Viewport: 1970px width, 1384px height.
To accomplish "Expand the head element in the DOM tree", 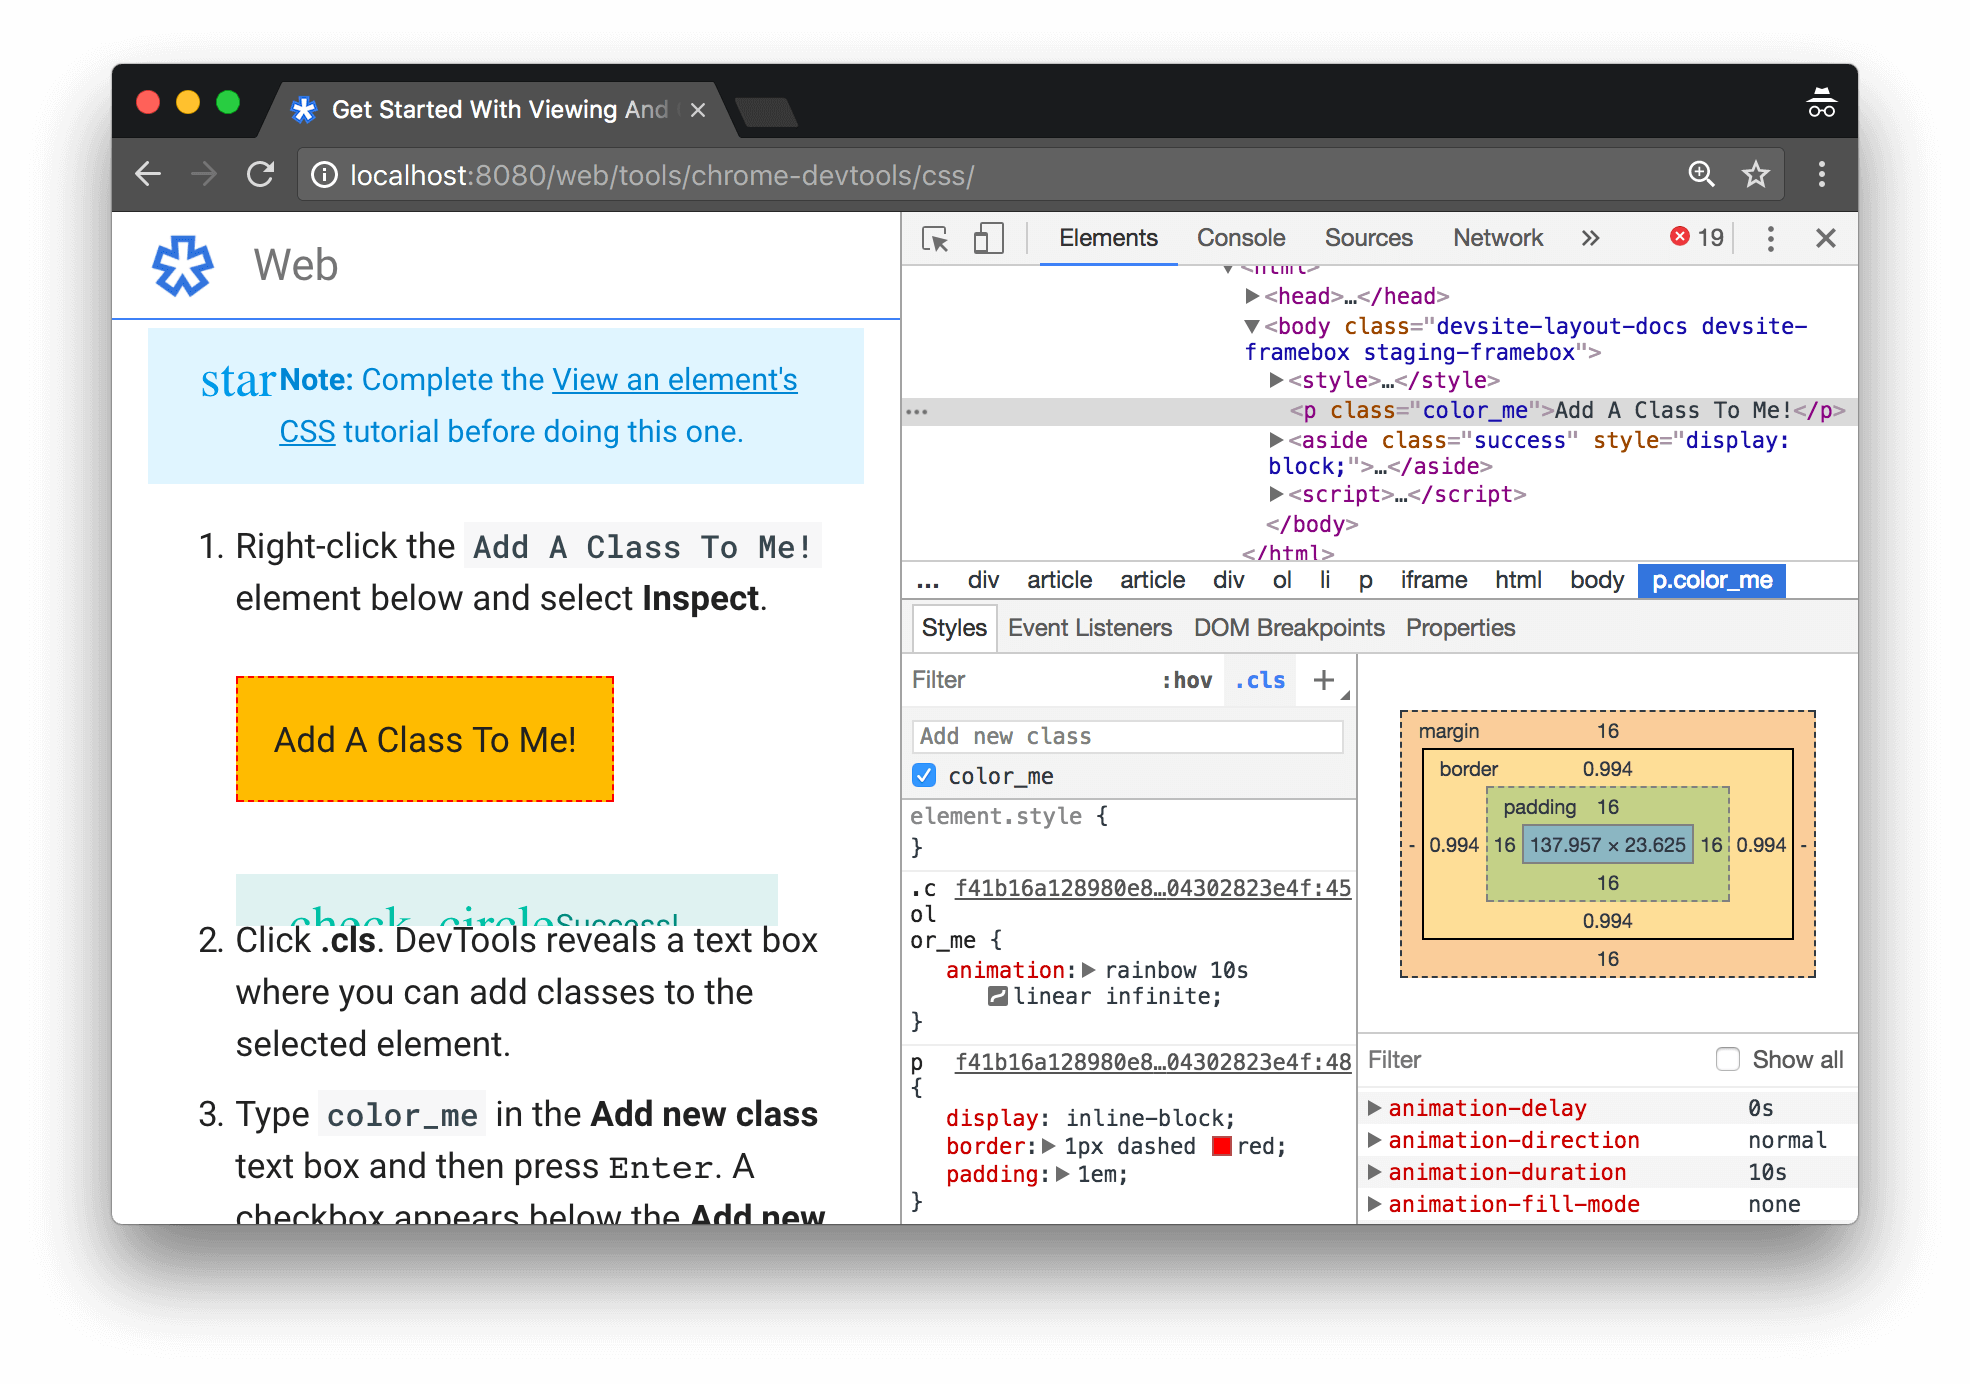I will (x=1252, y=296).
